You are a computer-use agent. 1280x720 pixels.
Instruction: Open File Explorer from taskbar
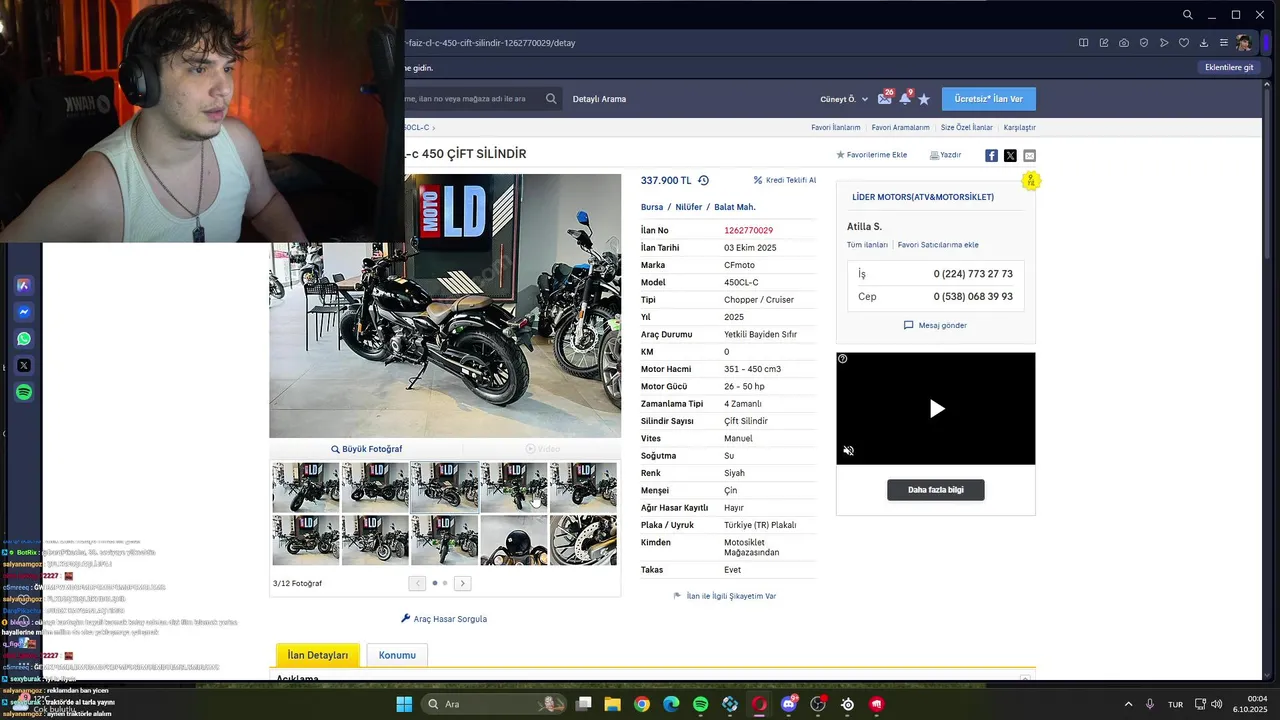coord(612,704)
